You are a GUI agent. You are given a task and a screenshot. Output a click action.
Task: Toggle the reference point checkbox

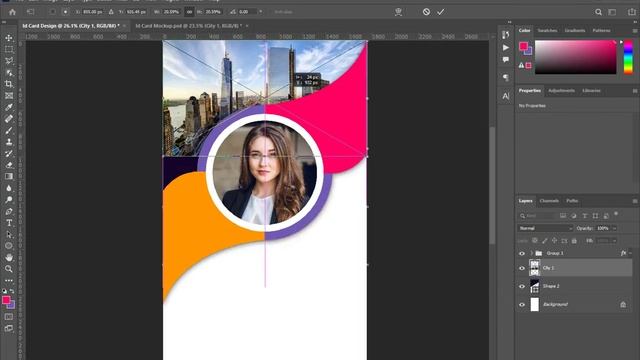pyautogui.click(x=53, y=12)
